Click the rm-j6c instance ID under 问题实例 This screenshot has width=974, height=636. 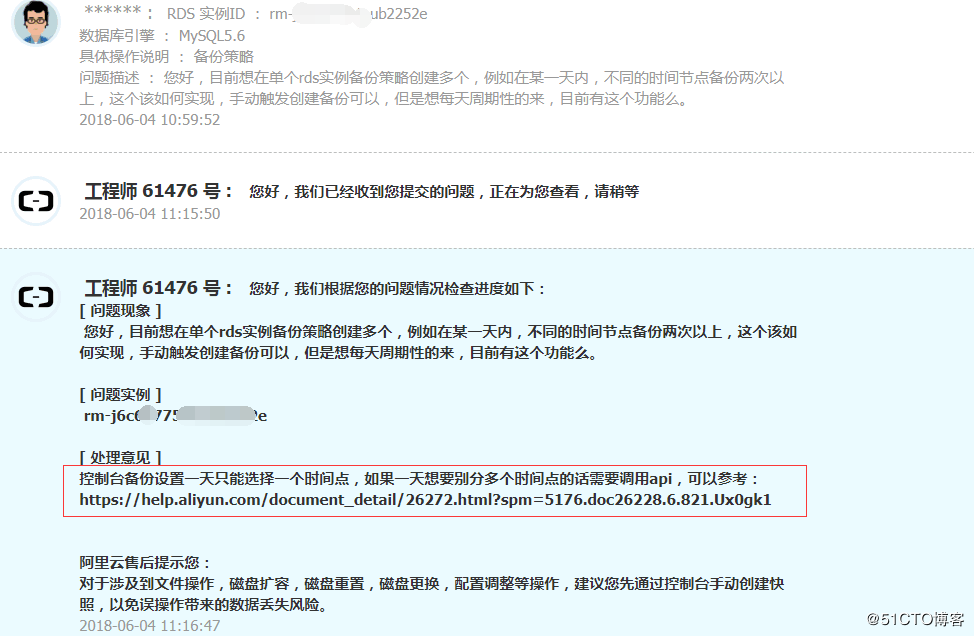(175, 416)
